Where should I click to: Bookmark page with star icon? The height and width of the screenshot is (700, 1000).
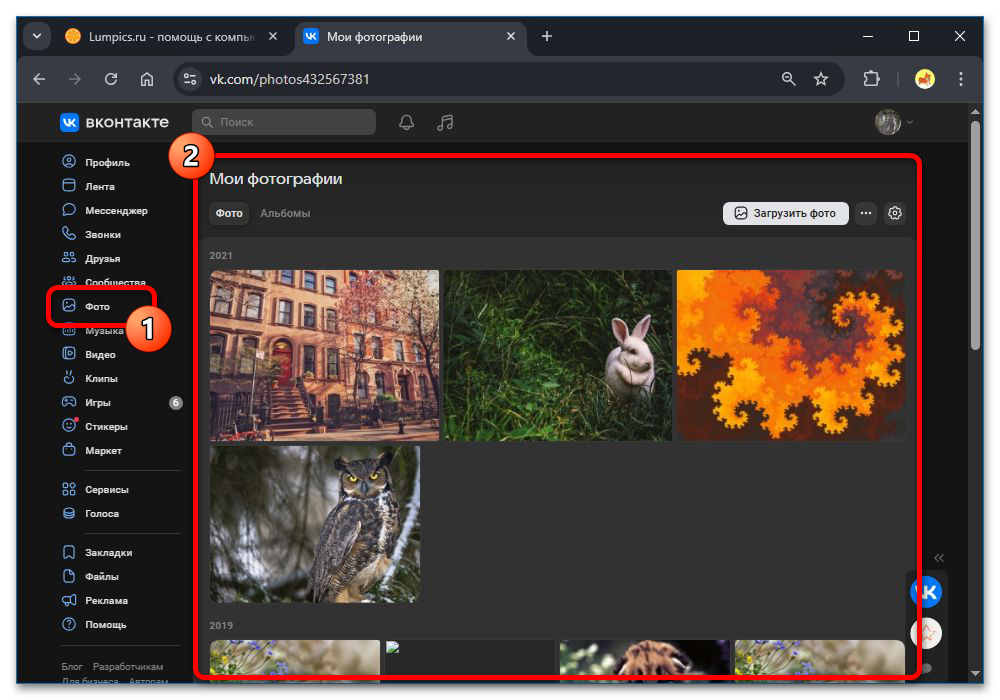(x=821, y=79)
